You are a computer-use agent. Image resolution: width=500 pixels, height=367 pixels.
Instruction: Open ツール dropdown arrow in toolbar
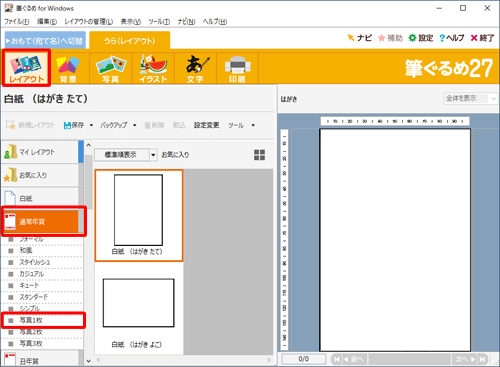point(253,125)
